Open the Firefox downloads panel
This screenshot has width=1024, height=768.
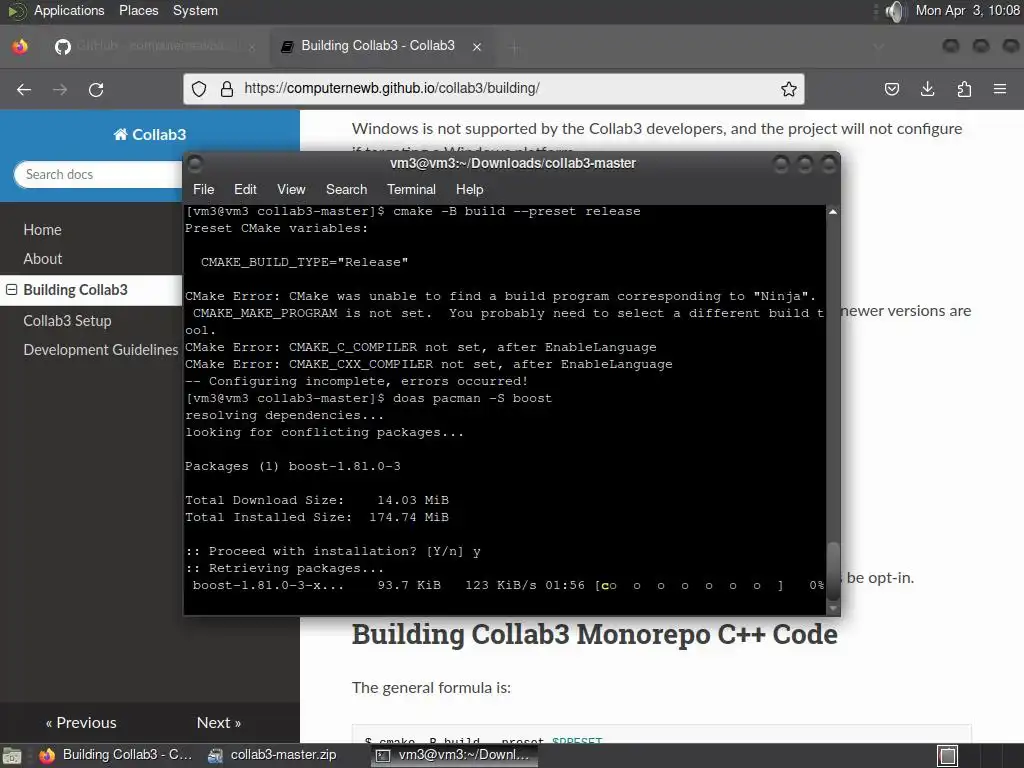[x=927, y=89]
